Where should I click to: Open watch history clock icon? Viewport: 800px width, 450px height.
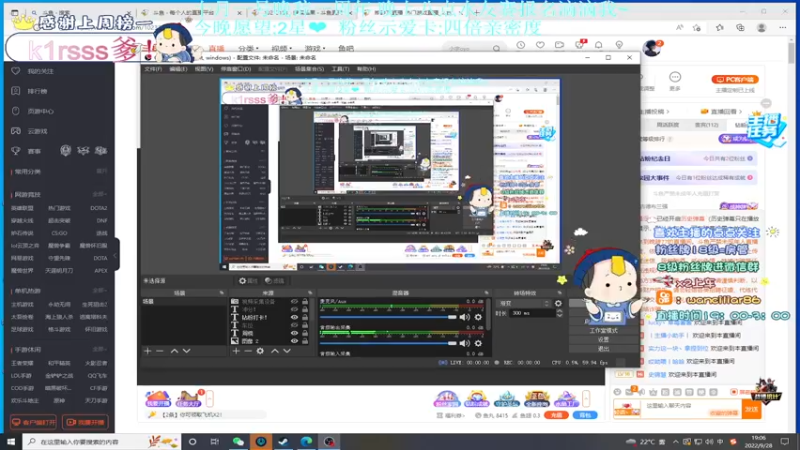pos(520,45)
